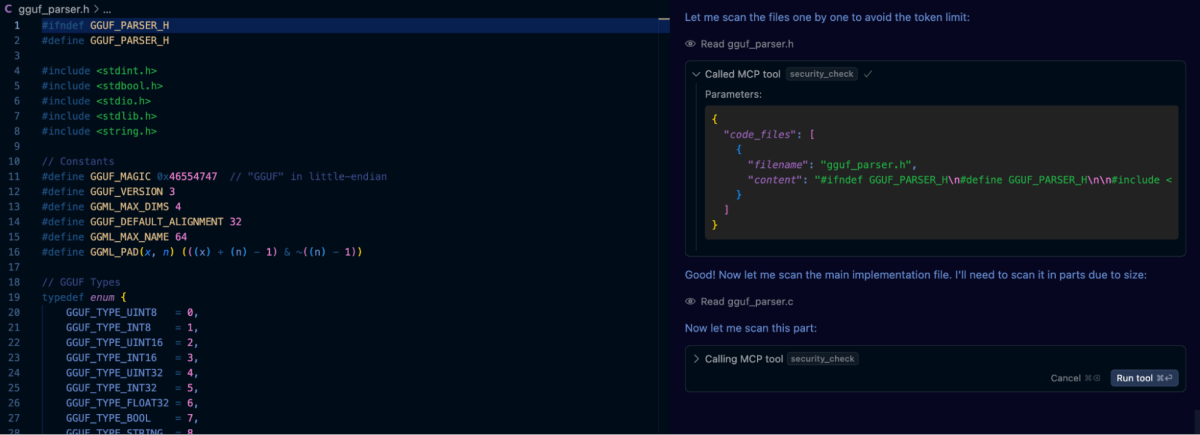Cancel the pending MCP tool call
This screenshot has height=435, width=1200.
click(x=1066, y=378)
